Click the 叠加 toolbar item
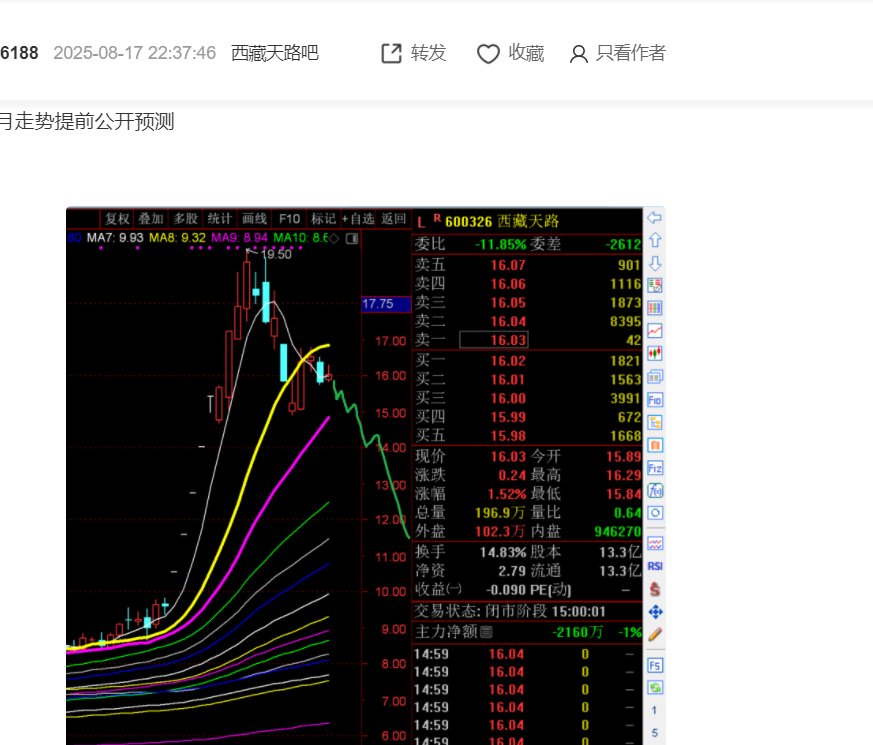The image size is (873, 745). click(151, 219)
